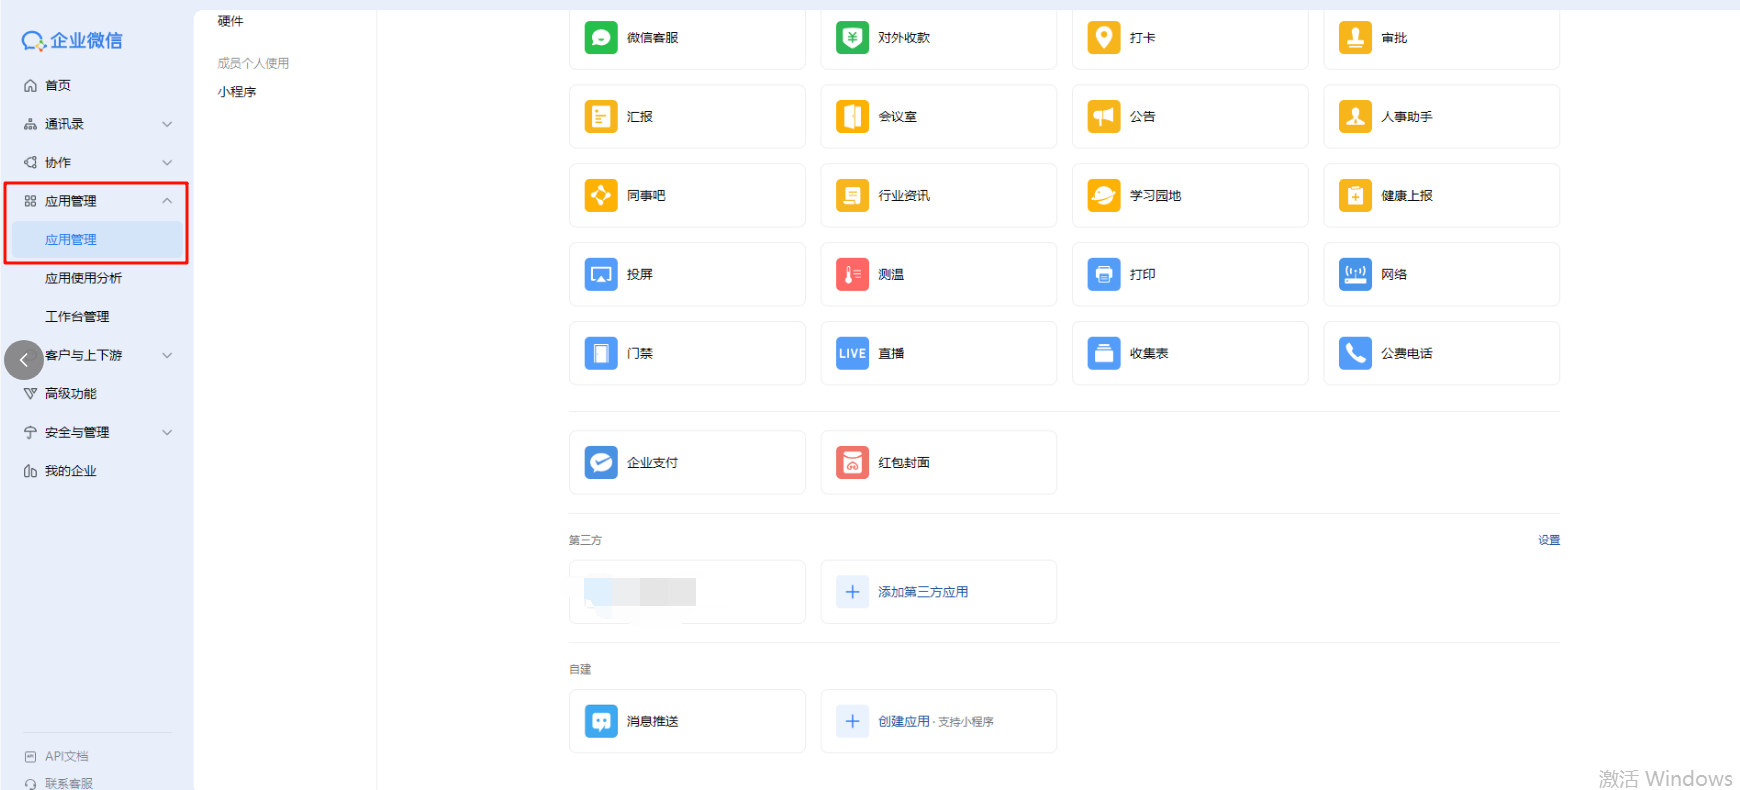Viewport: 1740px width, 790px height.
Task: Open the 学习园地 app icon
Action: (1103, 195)
